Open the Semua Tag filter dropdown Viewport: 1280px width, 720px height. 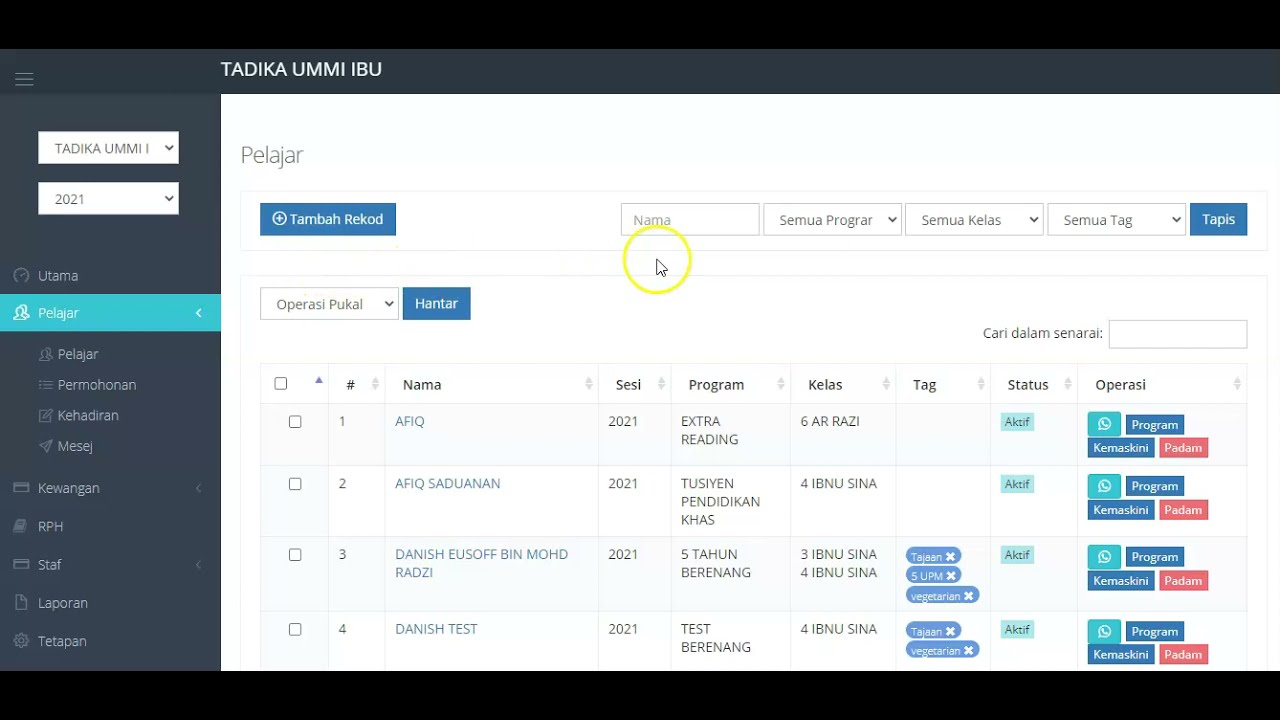click(1116, 220)
